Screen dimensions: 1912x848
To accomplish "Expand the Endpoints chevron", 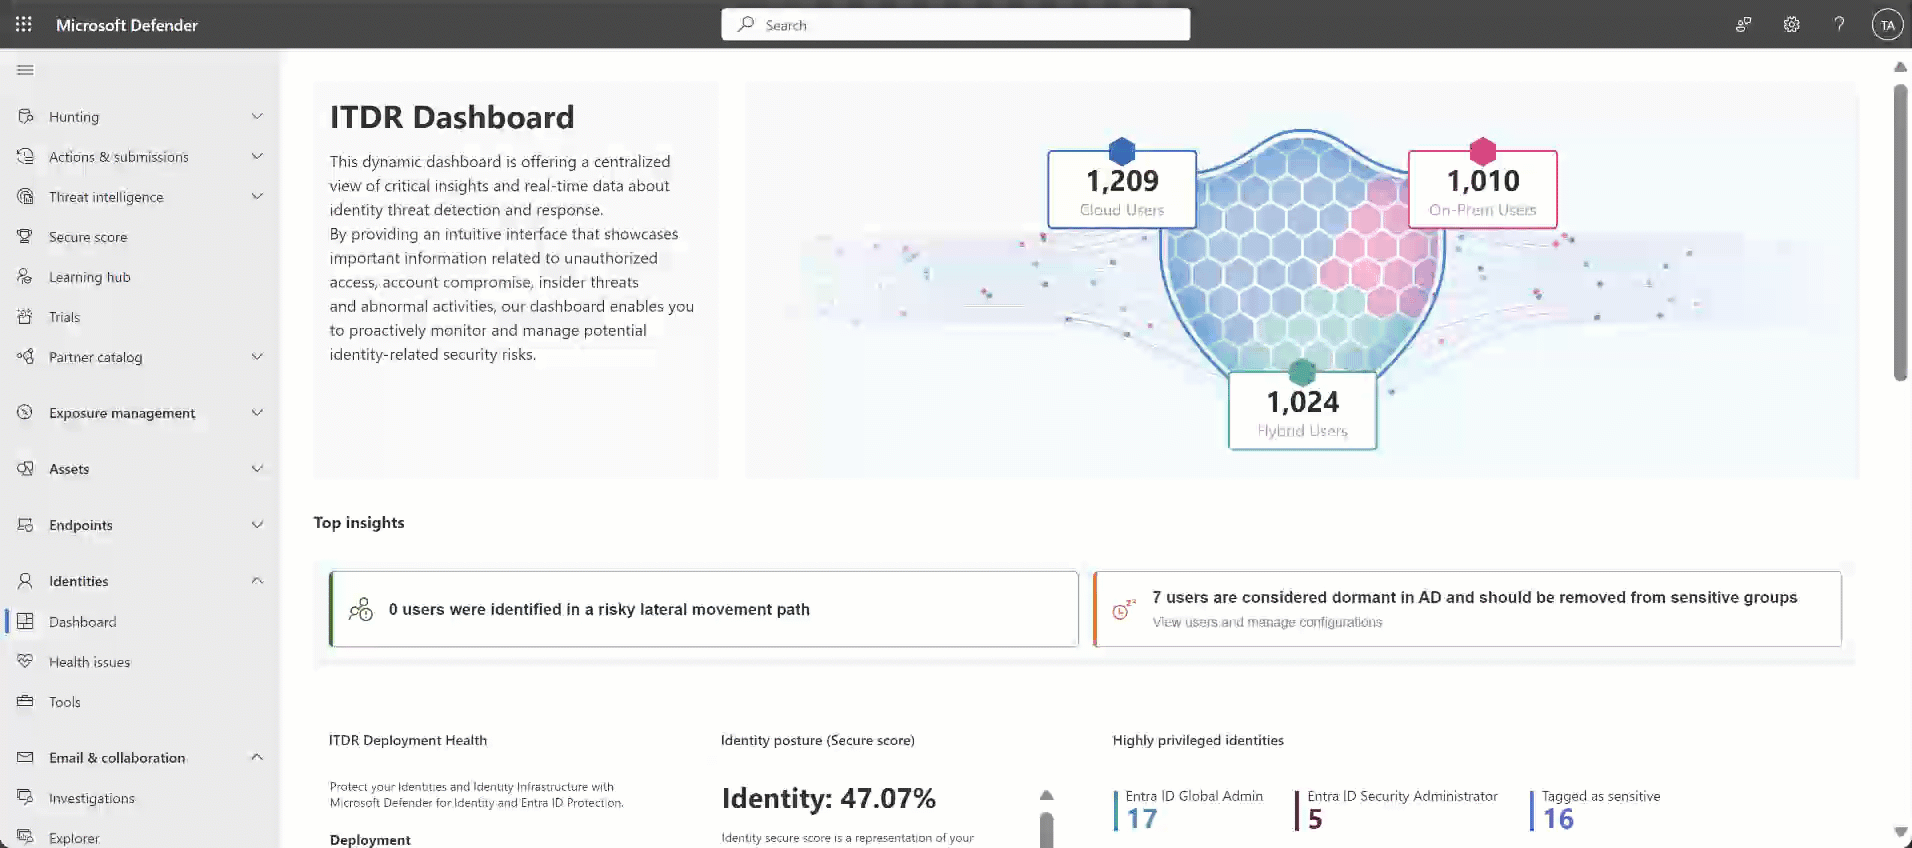I will (257, 525).
